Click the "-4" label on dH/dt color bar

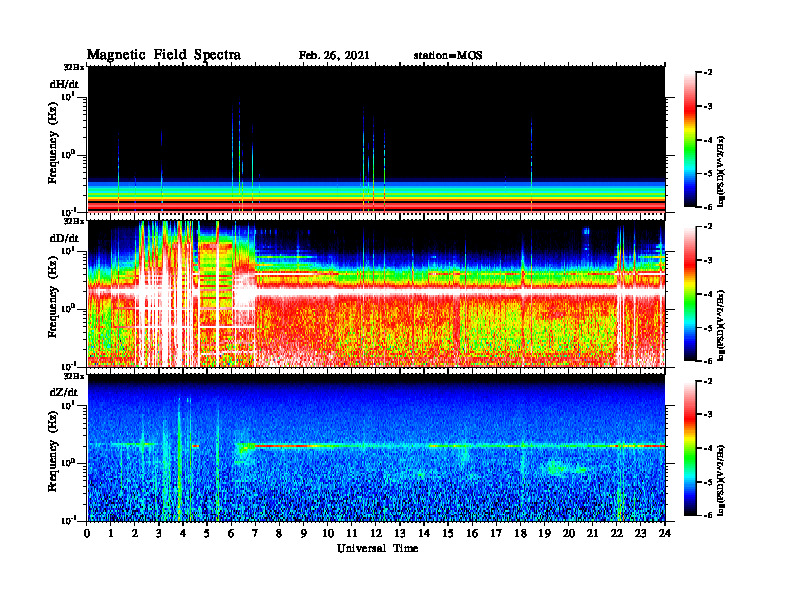[708, 140]
